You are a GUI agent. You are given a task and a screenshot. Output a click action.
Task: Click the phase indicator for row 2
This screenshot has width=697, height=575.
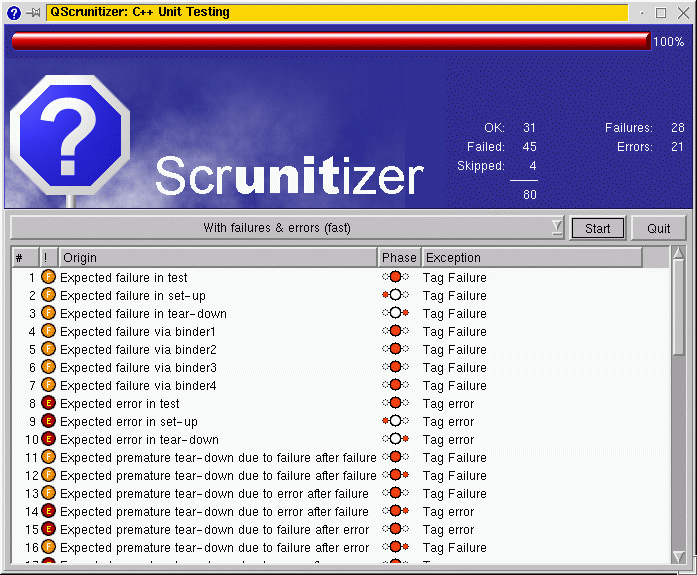click(x=396, y=295)
